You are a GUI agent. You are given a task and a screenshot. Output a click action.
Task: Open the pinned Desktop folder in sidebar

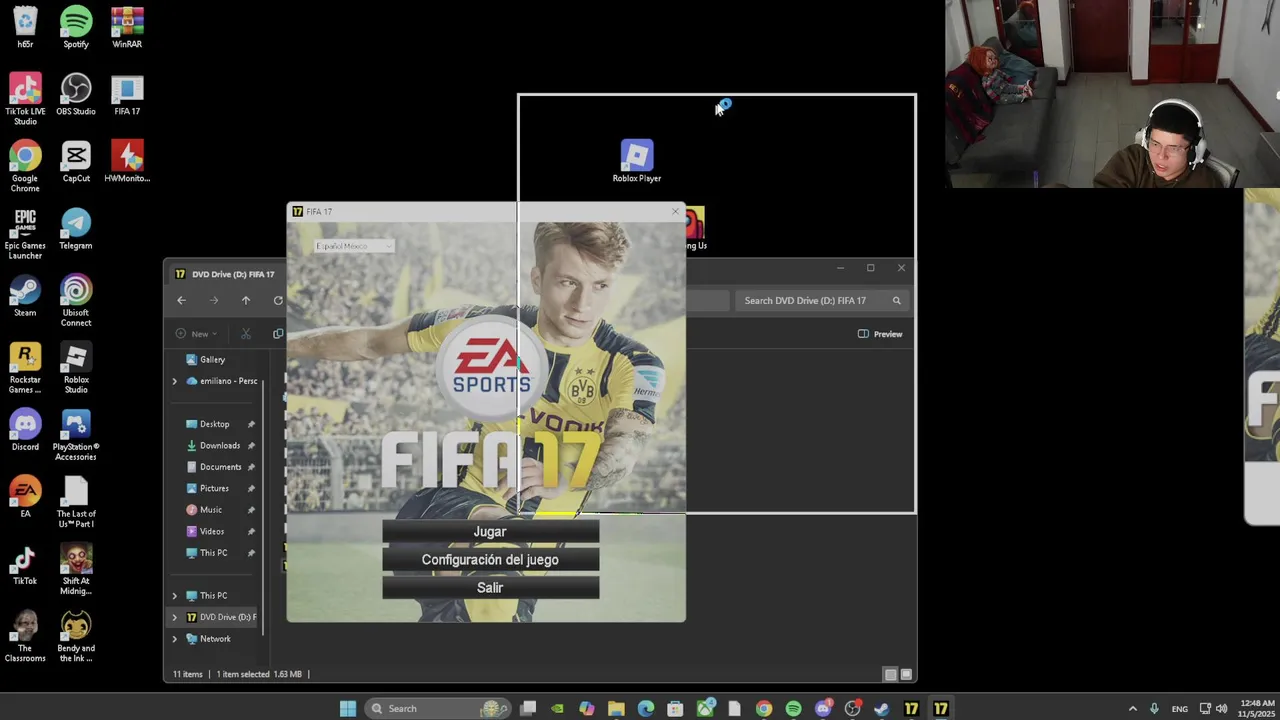point(214,424)
